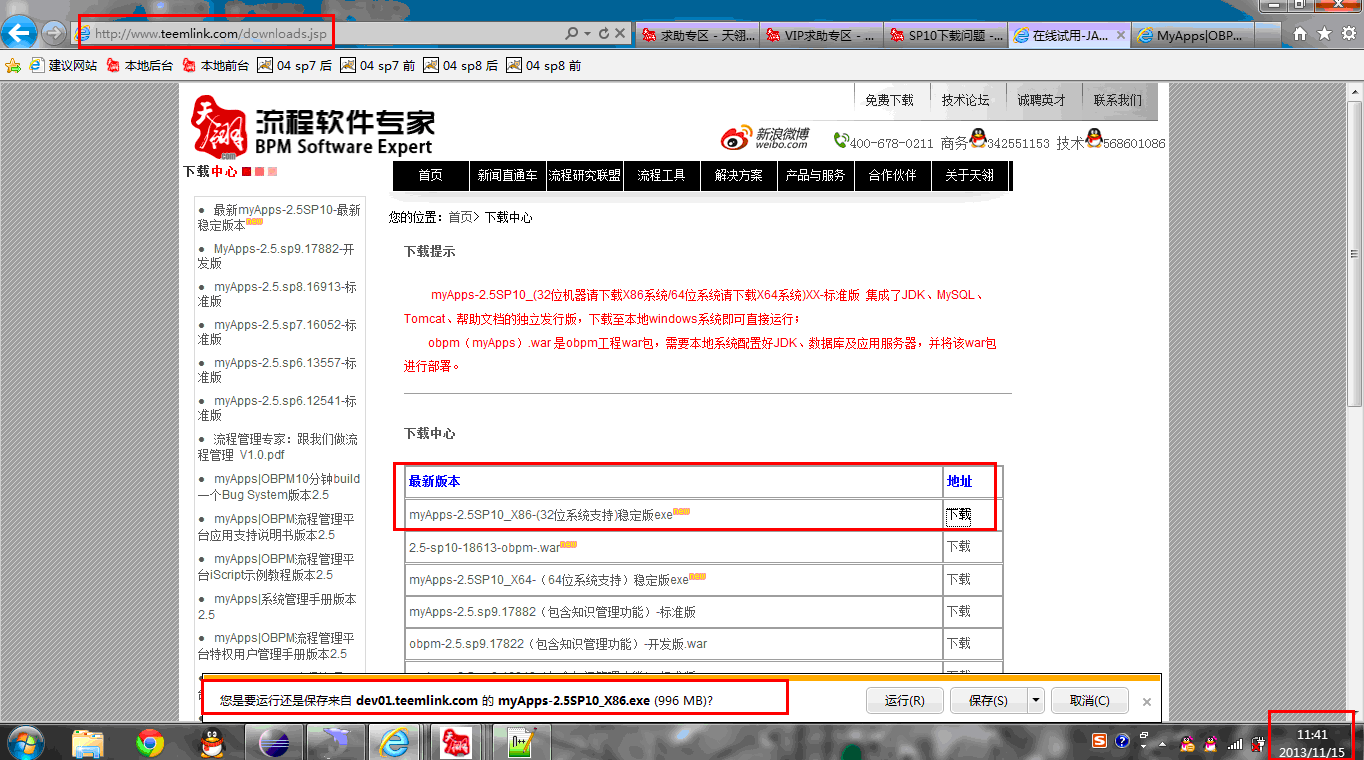Image resolution: width=1364 pixels, height=760 pixels.
Task: Open sidebar link myApps-2.5.sp6.13557-标准版
Action: pos(277,370)
